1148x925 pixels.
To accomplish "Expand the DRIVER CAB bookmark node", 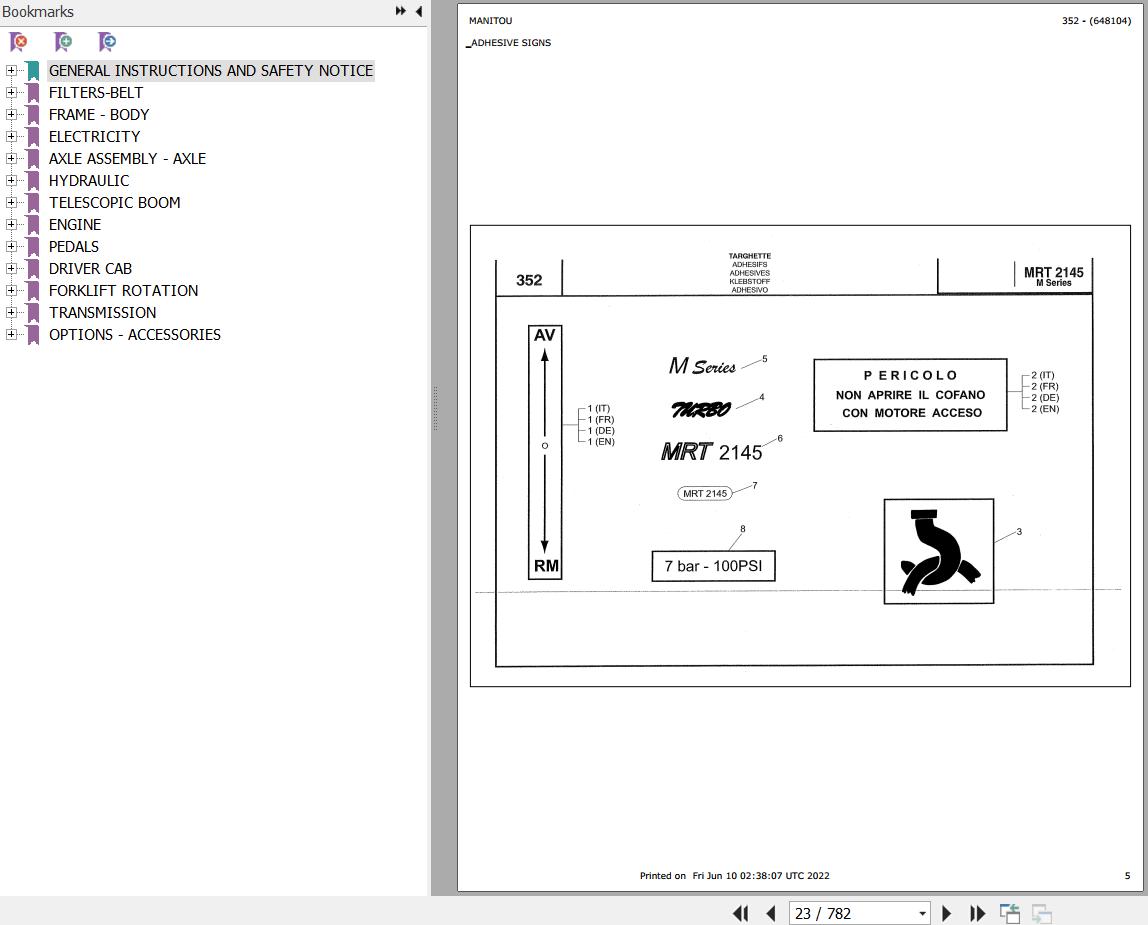I will 11,268.
